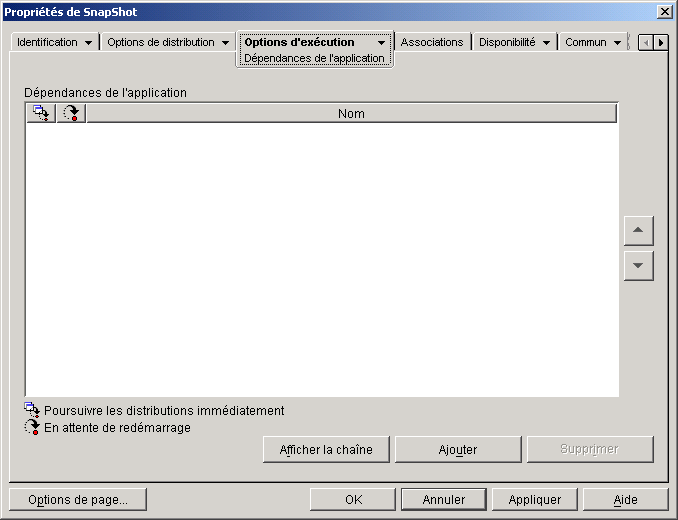Image resolution: width=678 pixels, height=520 pixels.
Task: Click the Appliquer button
Action: click(535, 500)
